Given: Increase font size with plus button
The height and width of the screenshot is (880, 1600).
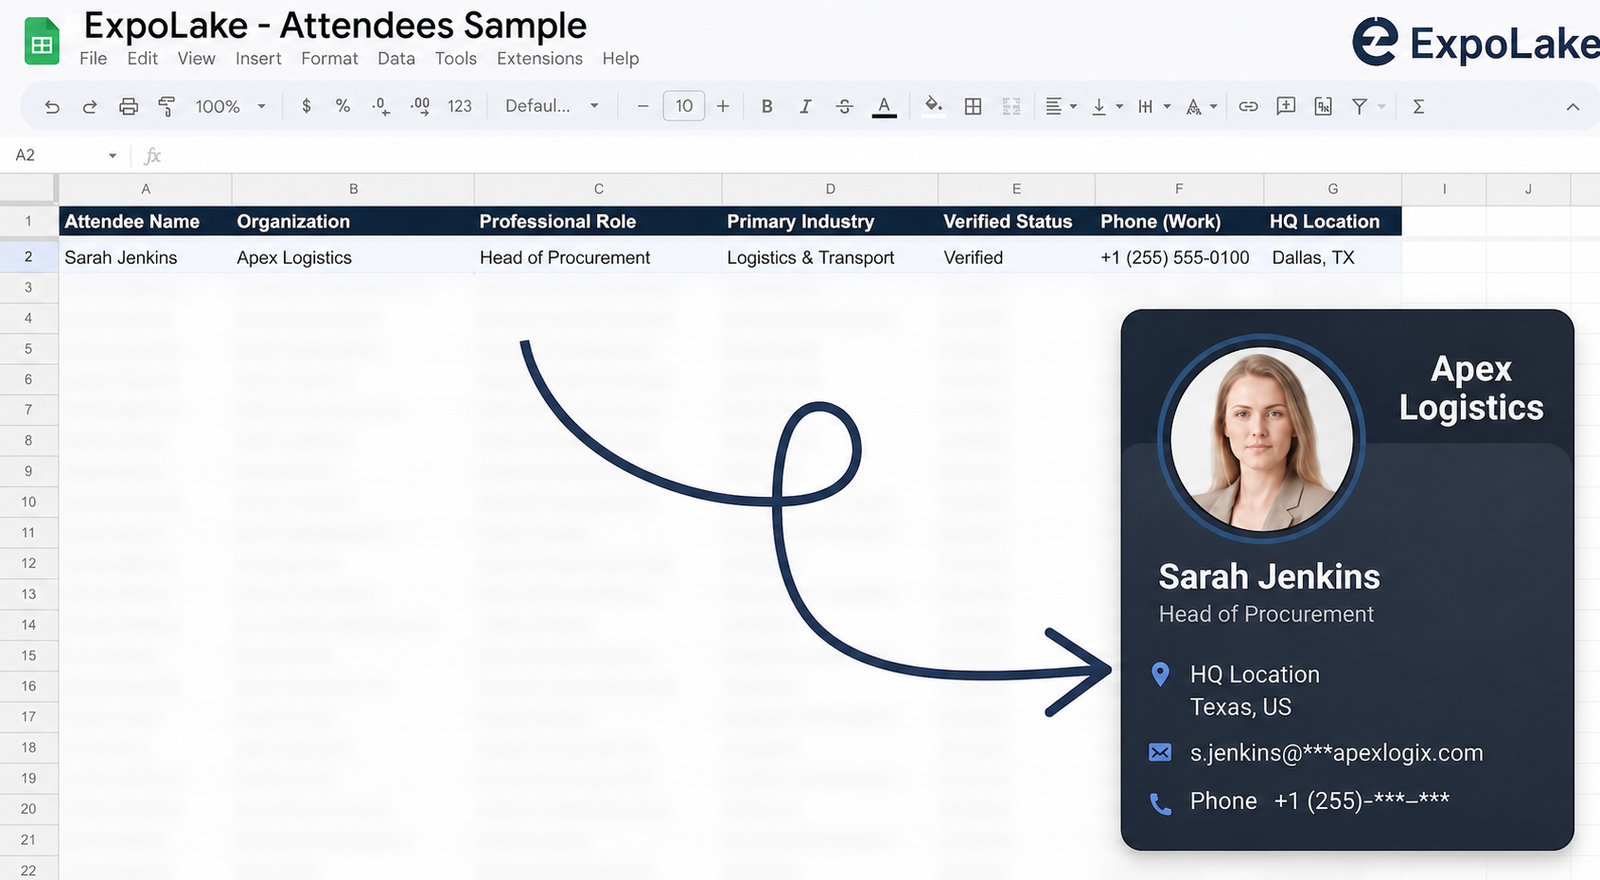Looking at the screenshot, I should (x=723, y=106).
